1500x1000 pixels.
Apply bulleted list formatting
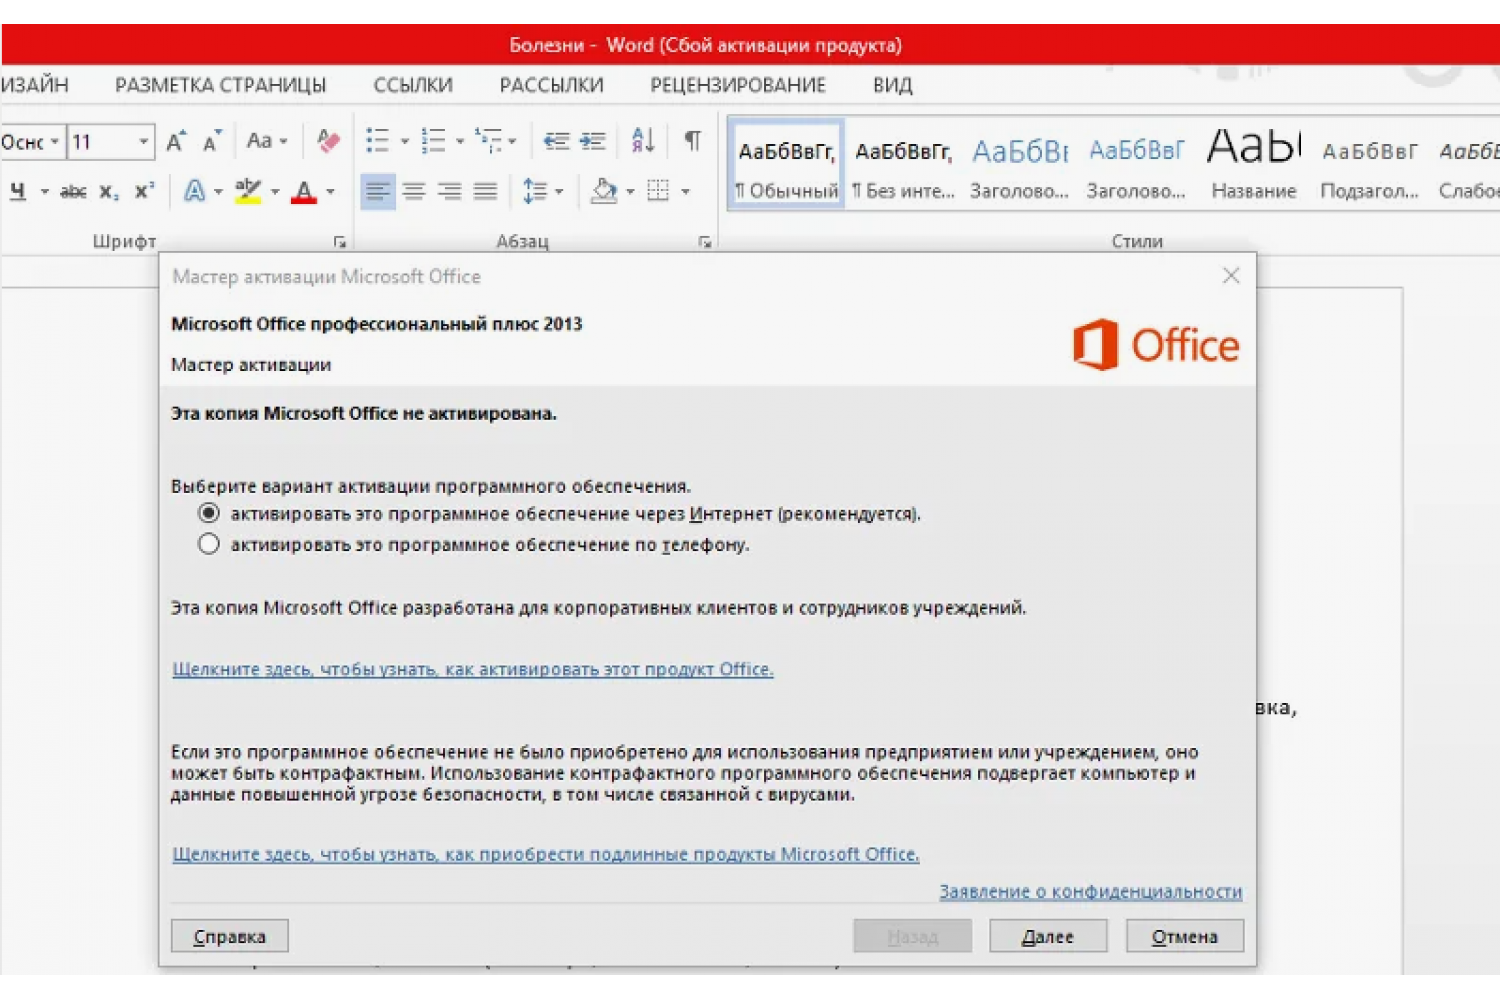pos(378,141)
